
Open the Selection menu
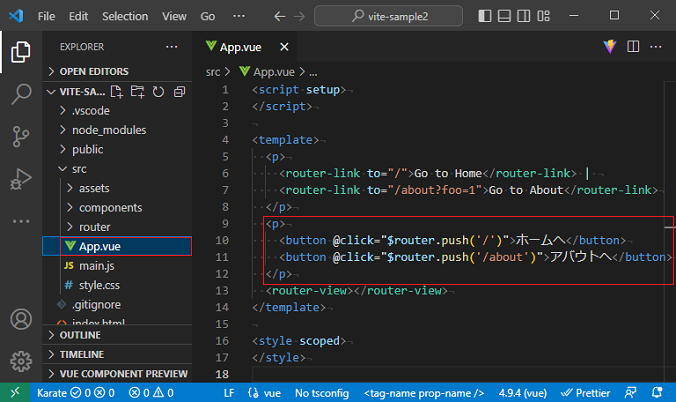coord(125,16)
